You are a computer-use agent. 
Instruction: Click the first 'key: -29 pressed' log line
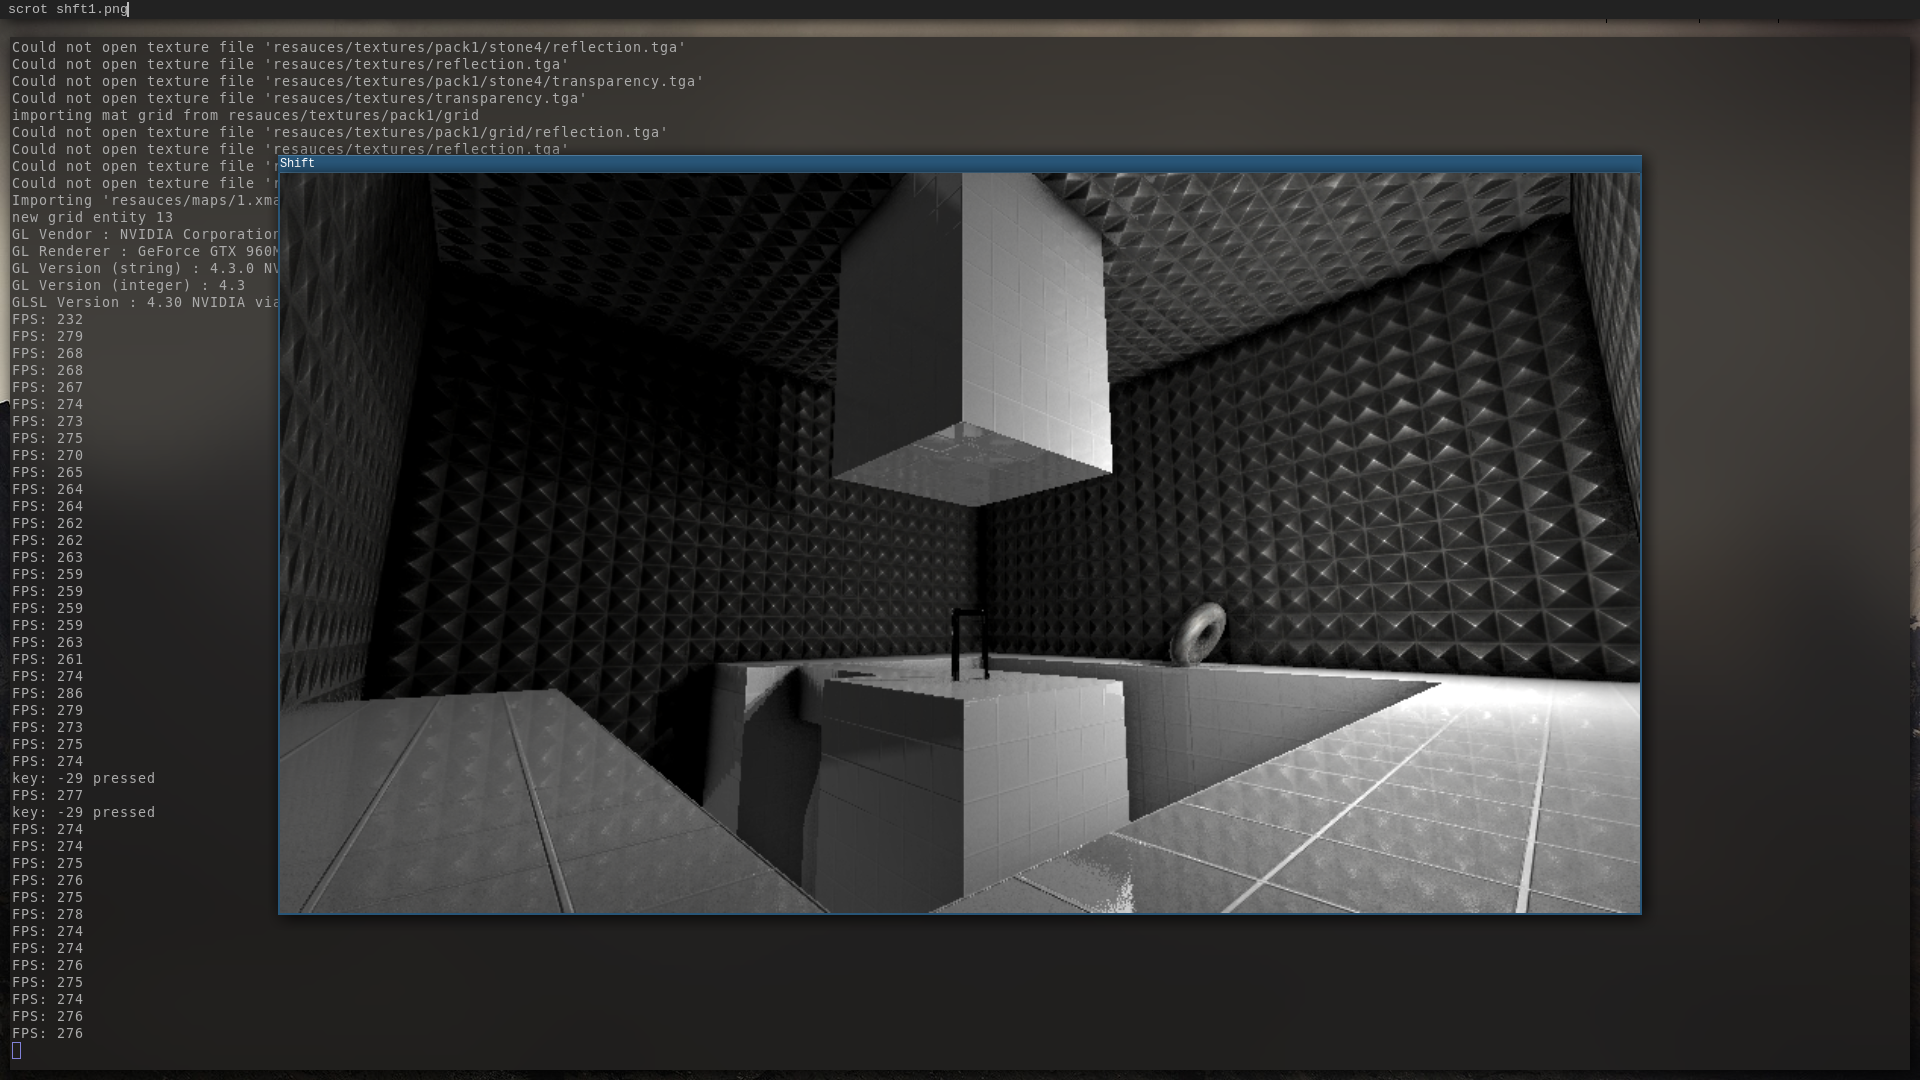pos(83,779)
